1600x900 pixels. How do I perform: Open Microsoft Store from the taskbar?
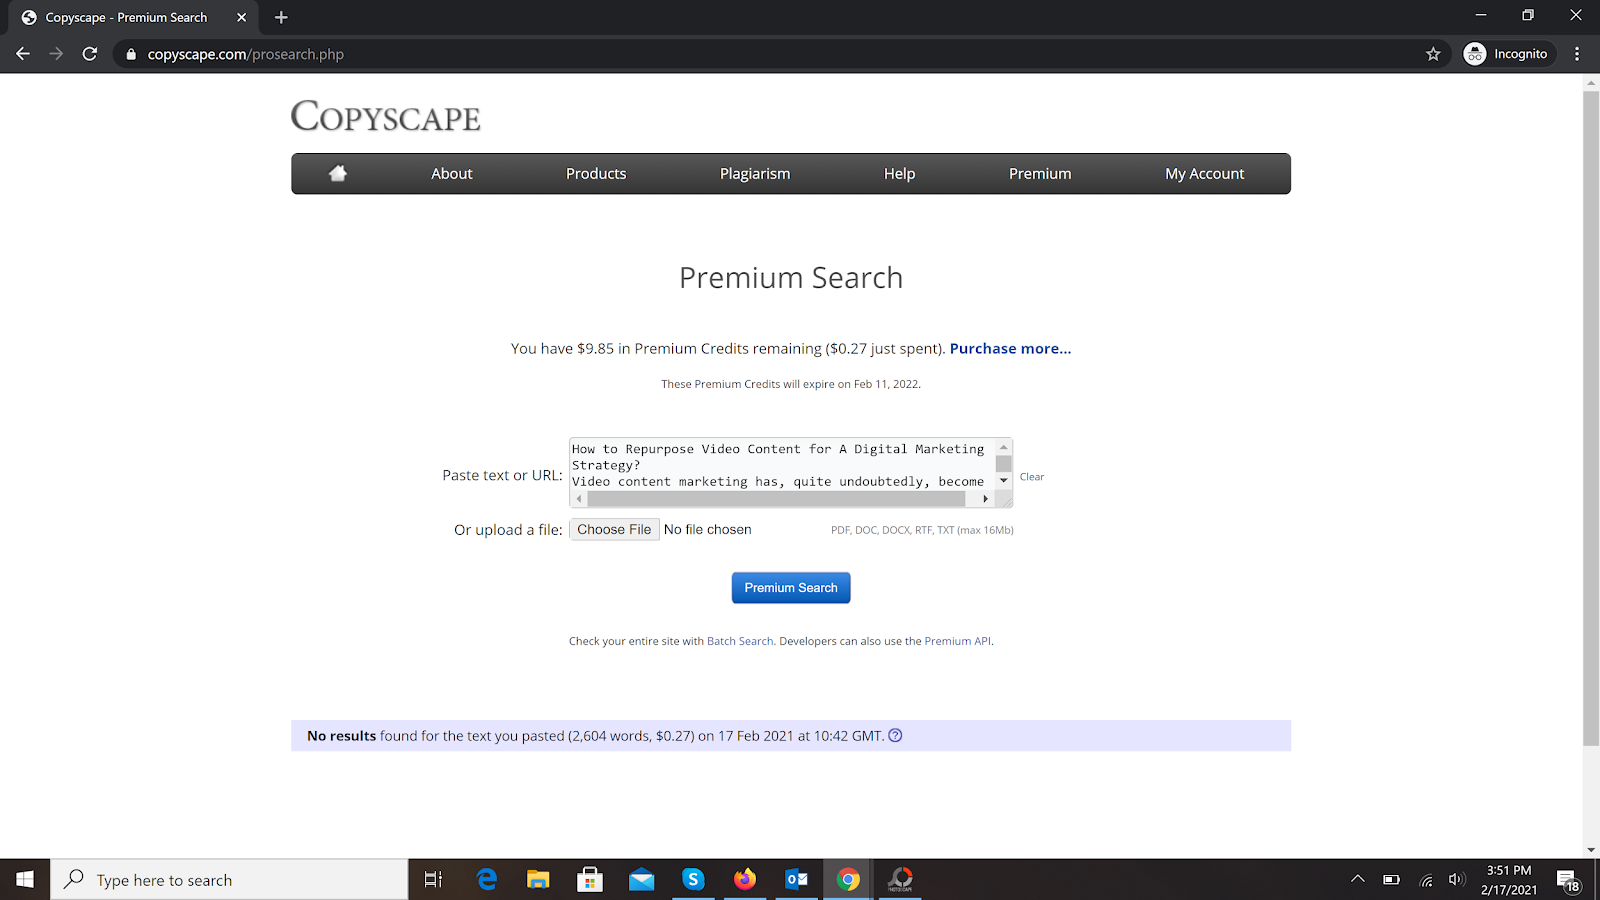(590, 879)
